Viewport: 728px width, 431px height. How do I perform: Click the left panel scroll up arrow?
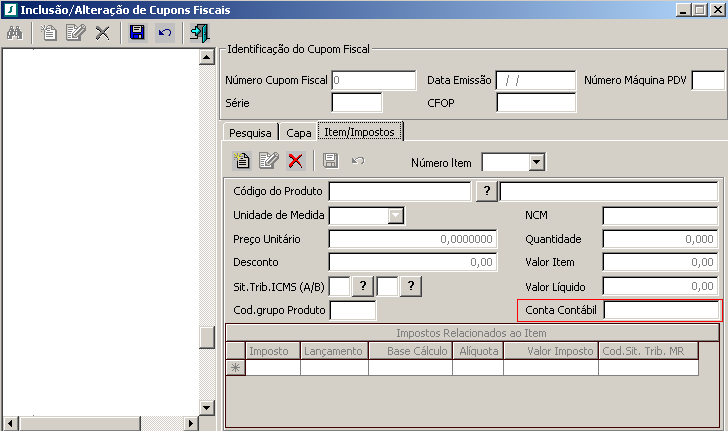click(x=207, y=57)
